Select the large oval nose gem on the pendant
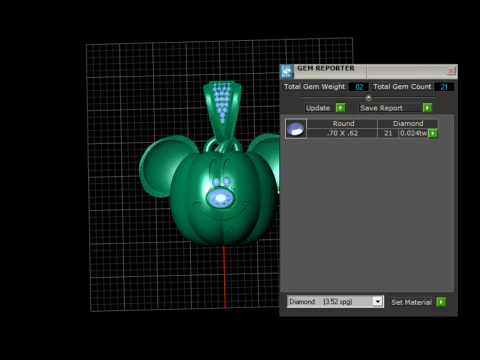 click(x=220, y=198)
